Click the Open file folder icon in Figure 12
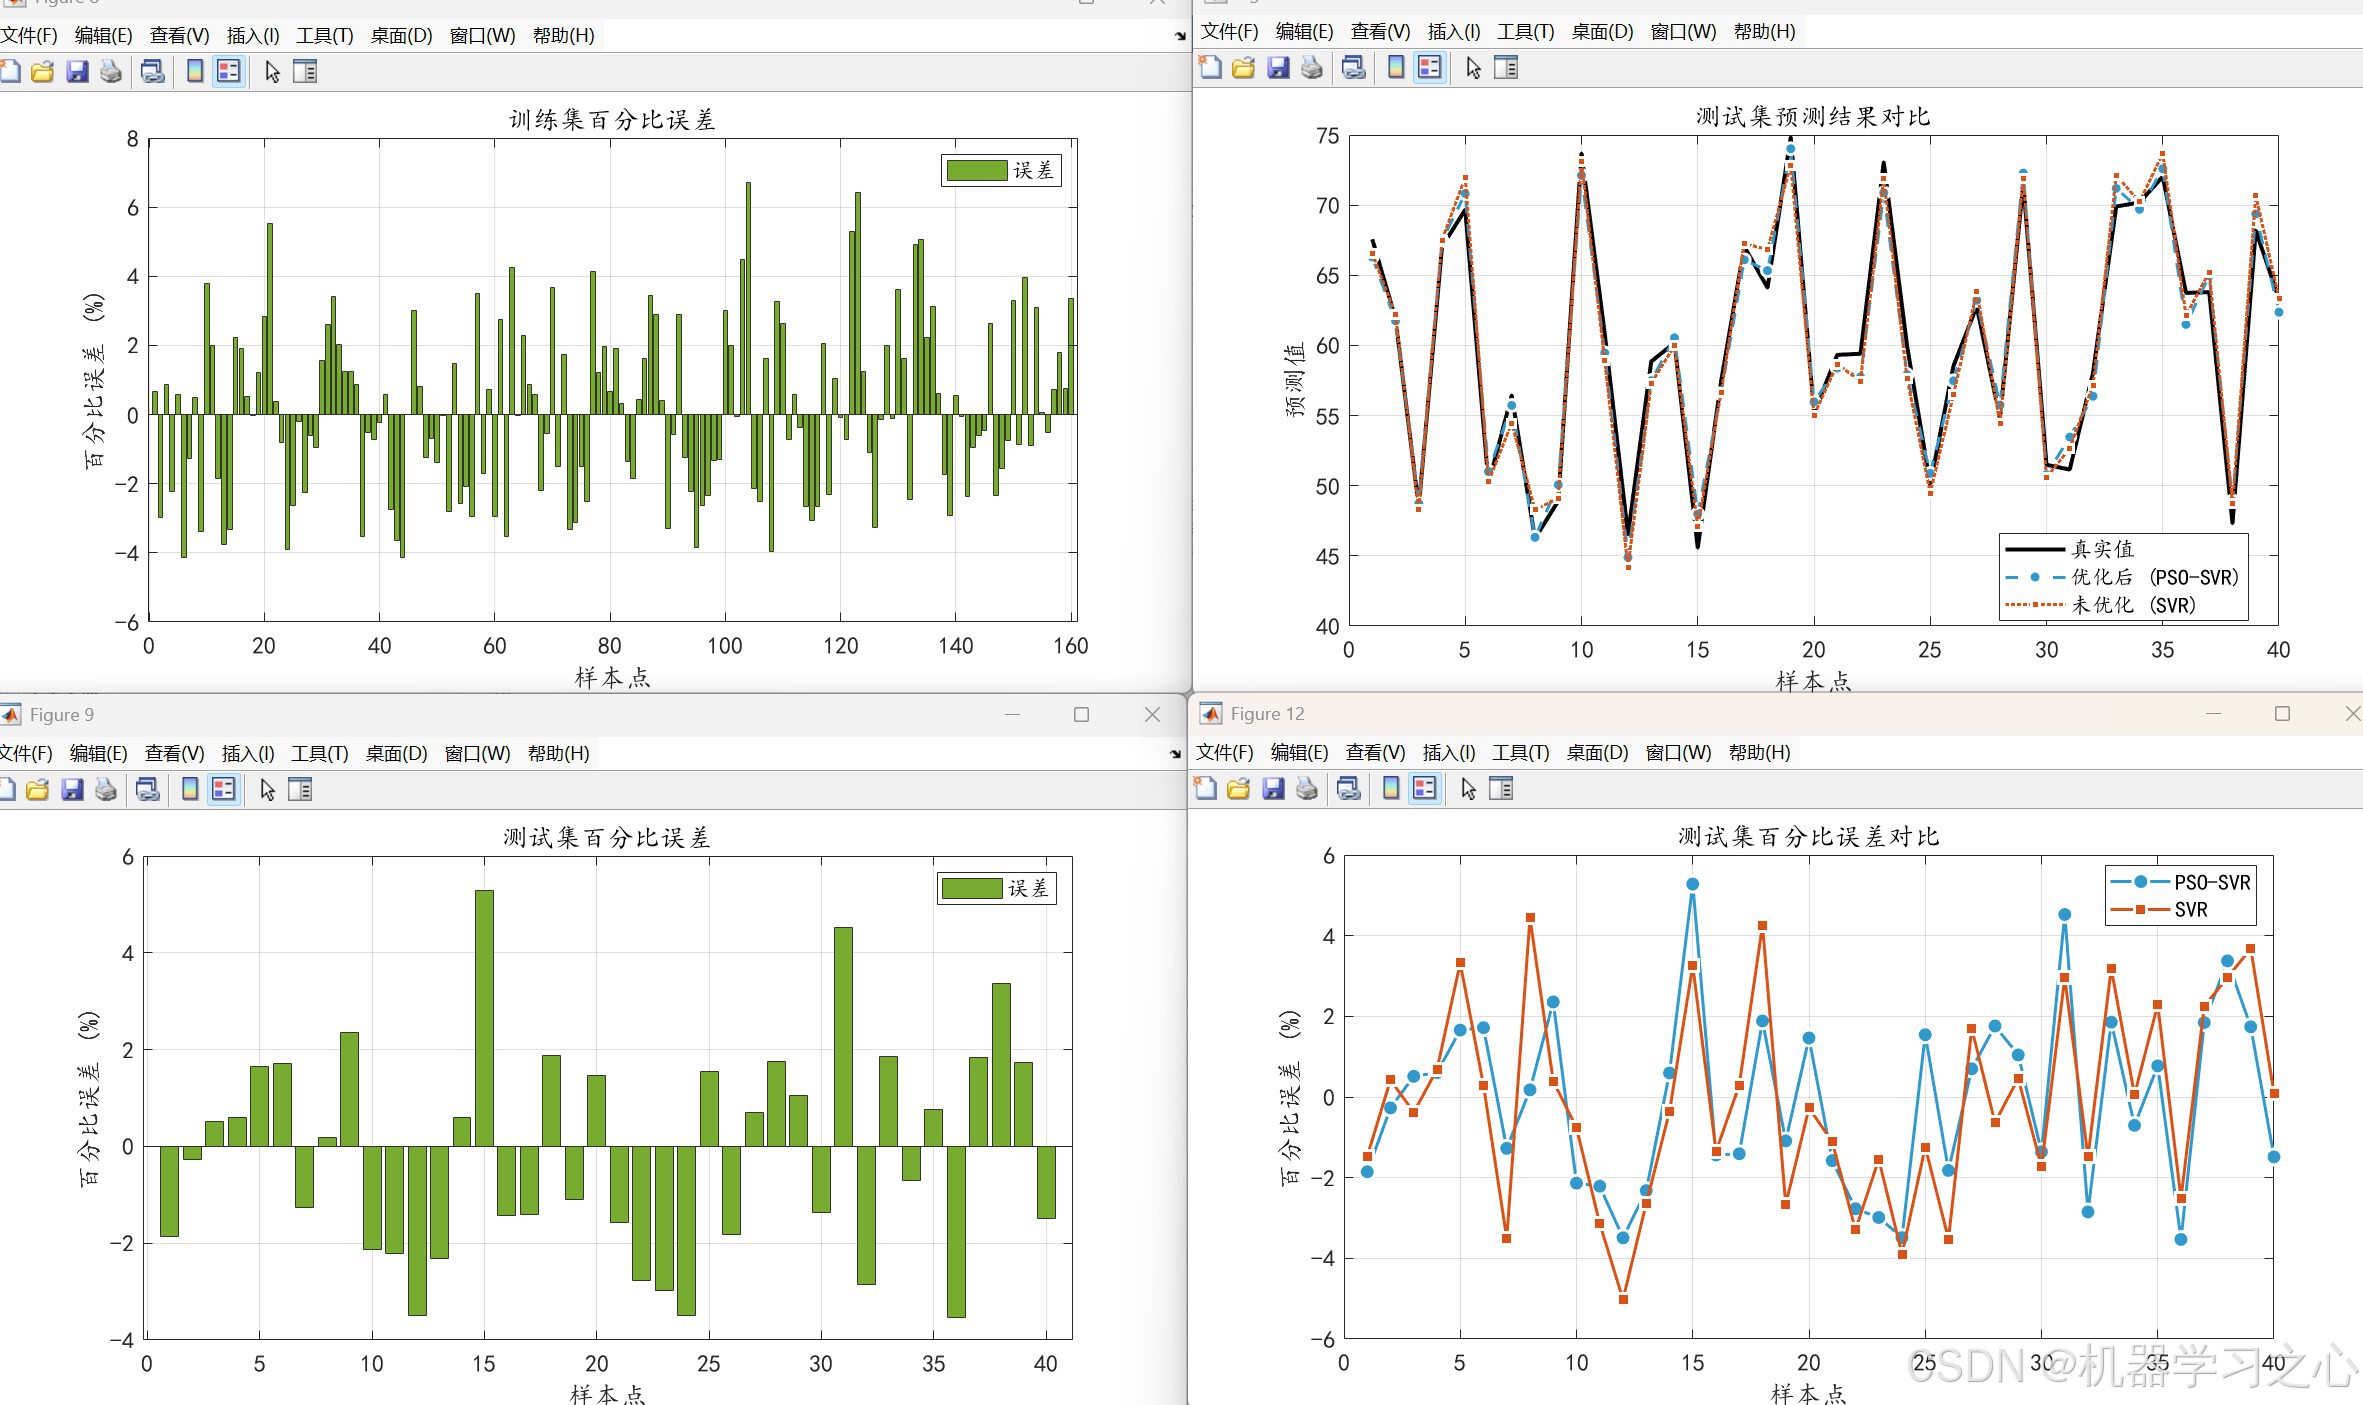 point(1239,789)
